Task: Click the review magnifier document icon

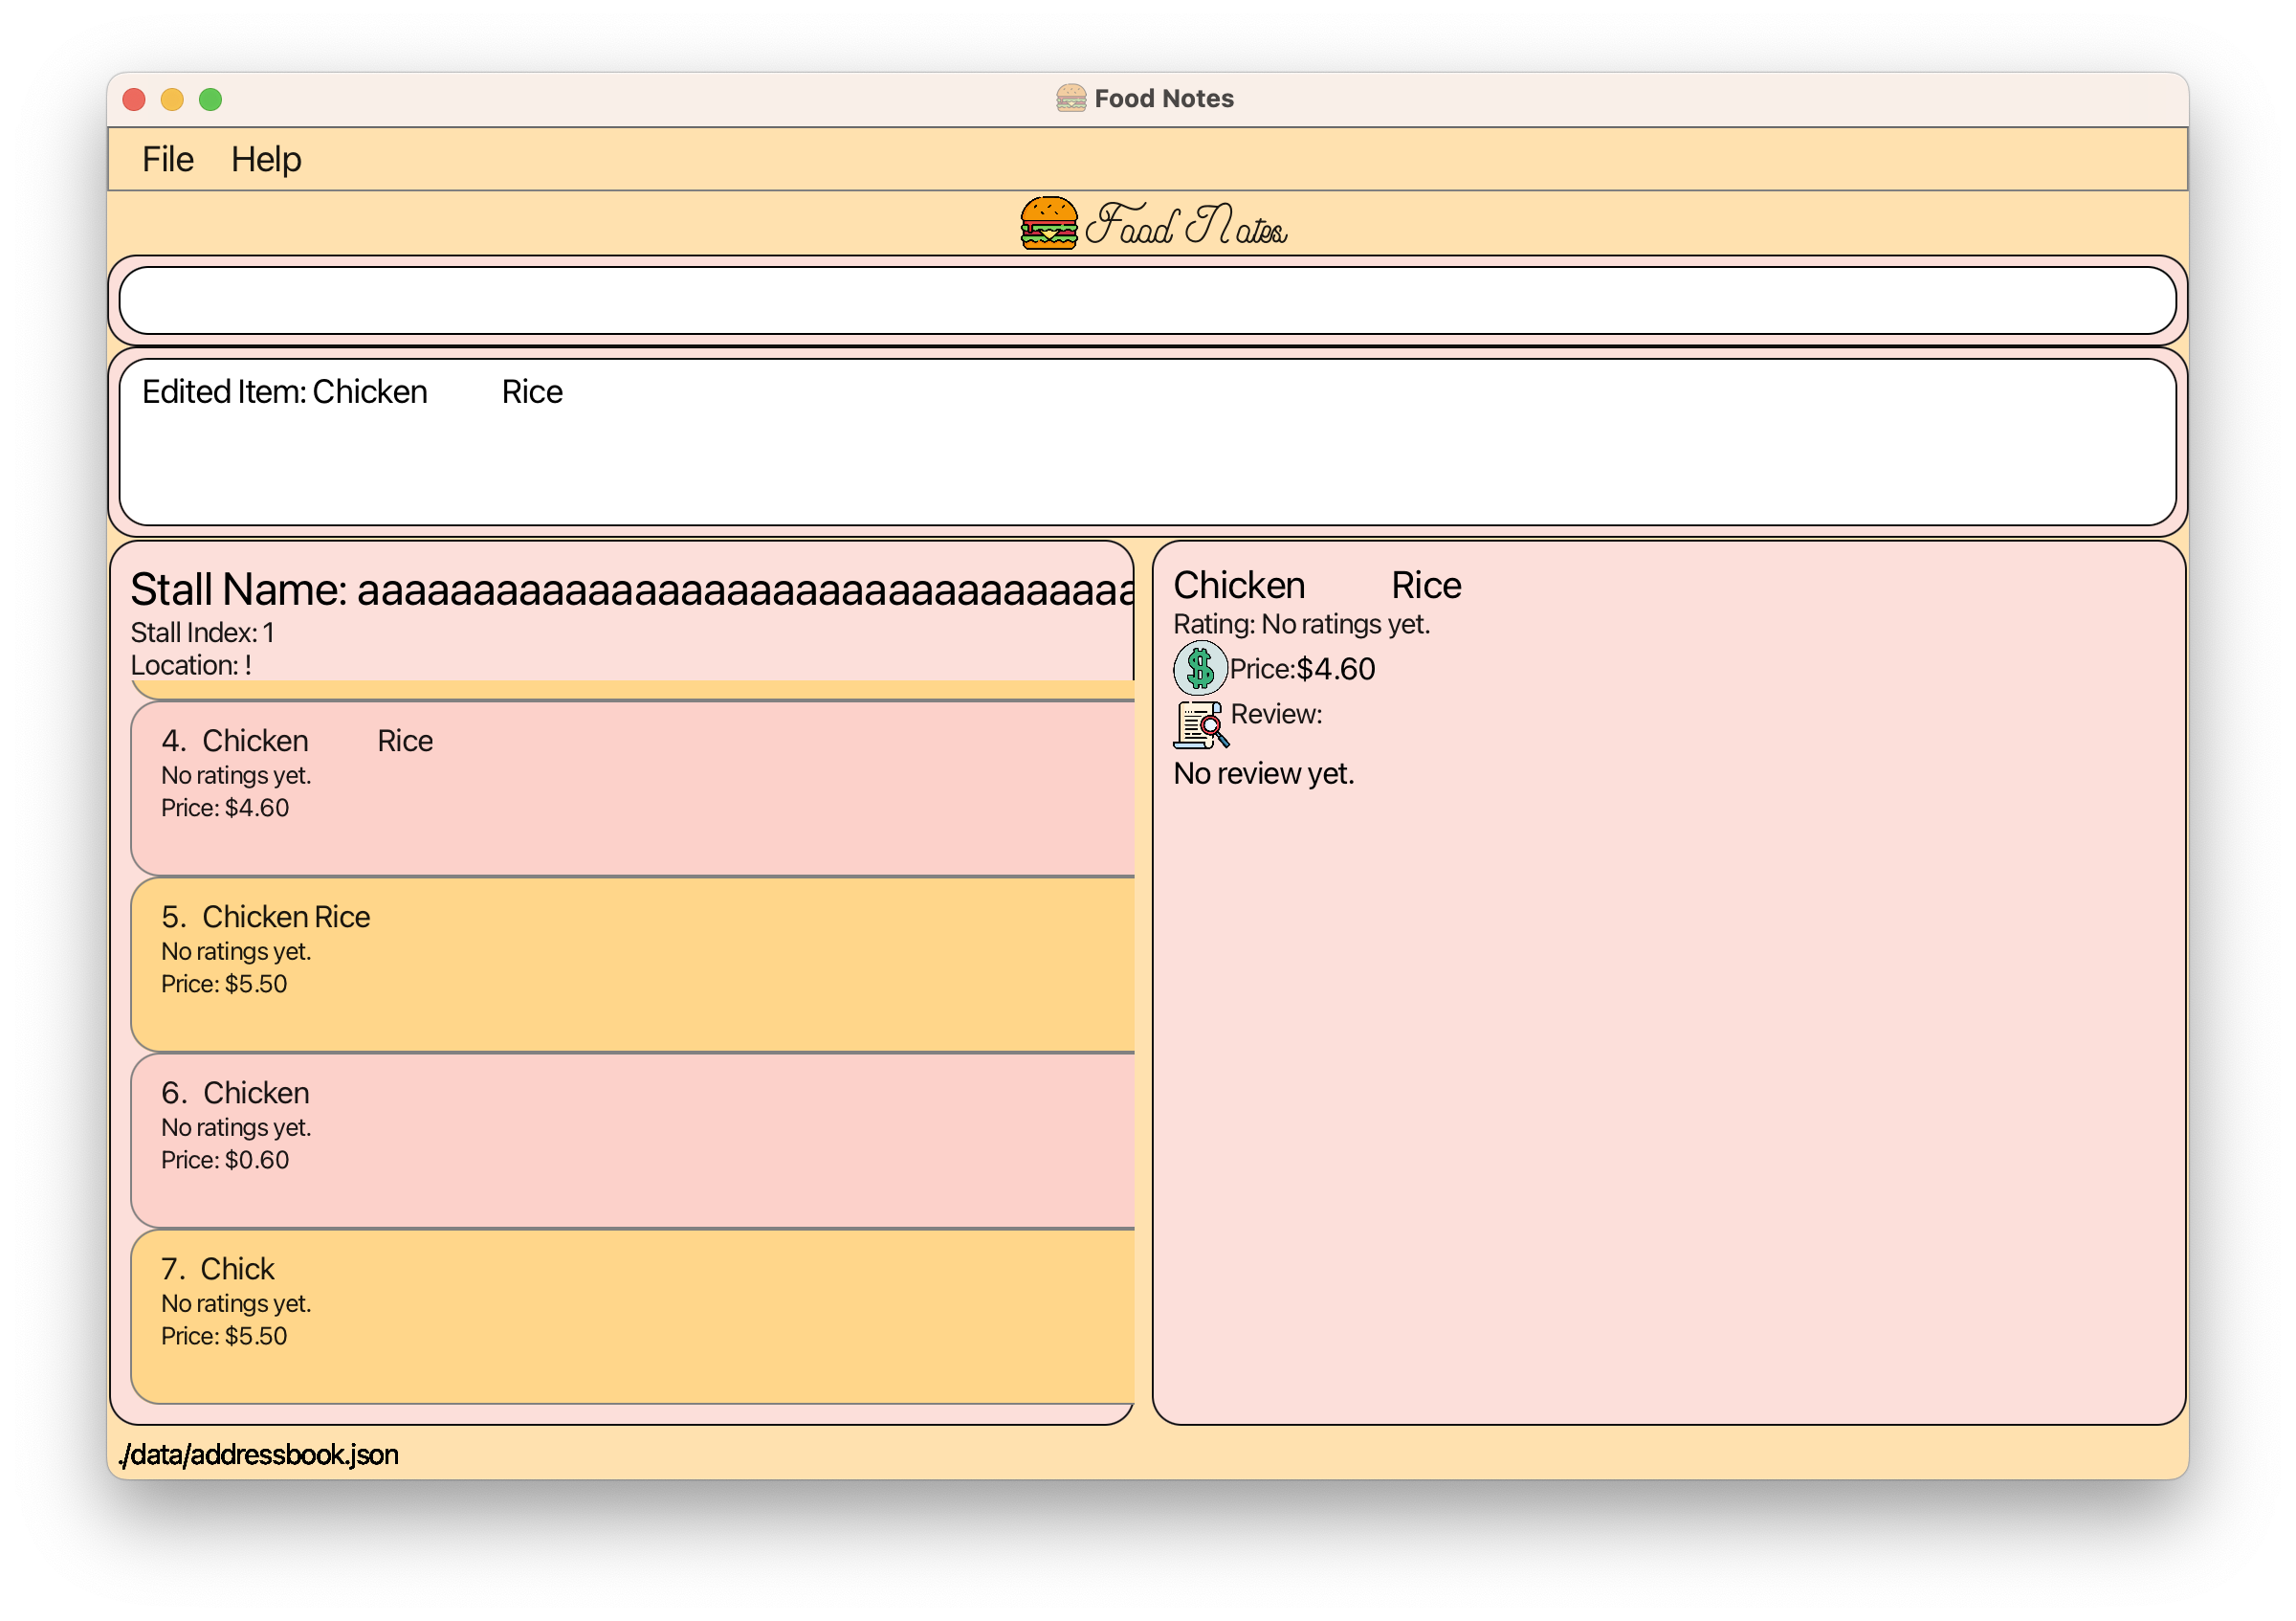Action: (1200, 724)
